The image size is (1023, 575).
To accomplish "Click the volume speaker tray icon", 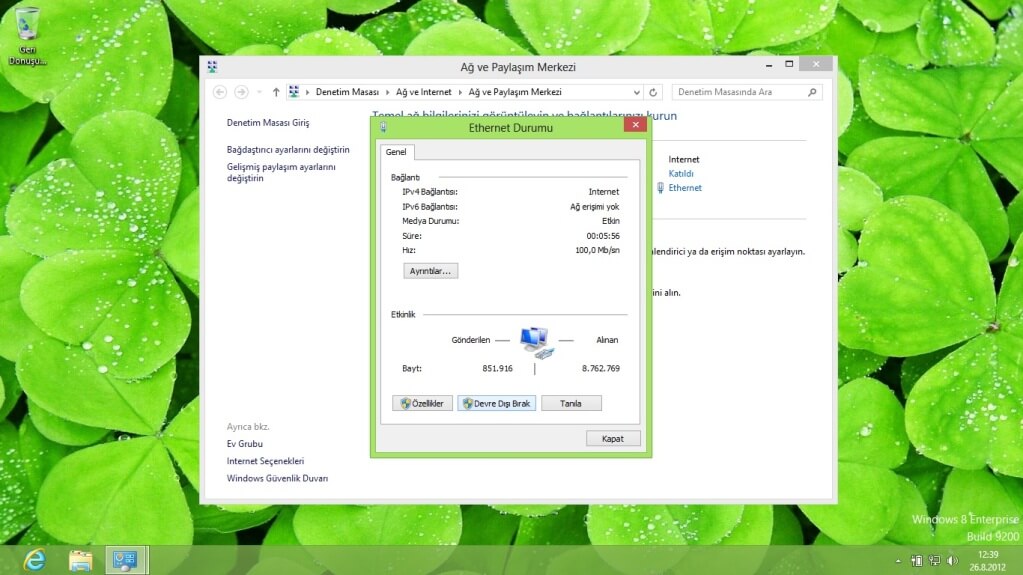I will [952, 560].
